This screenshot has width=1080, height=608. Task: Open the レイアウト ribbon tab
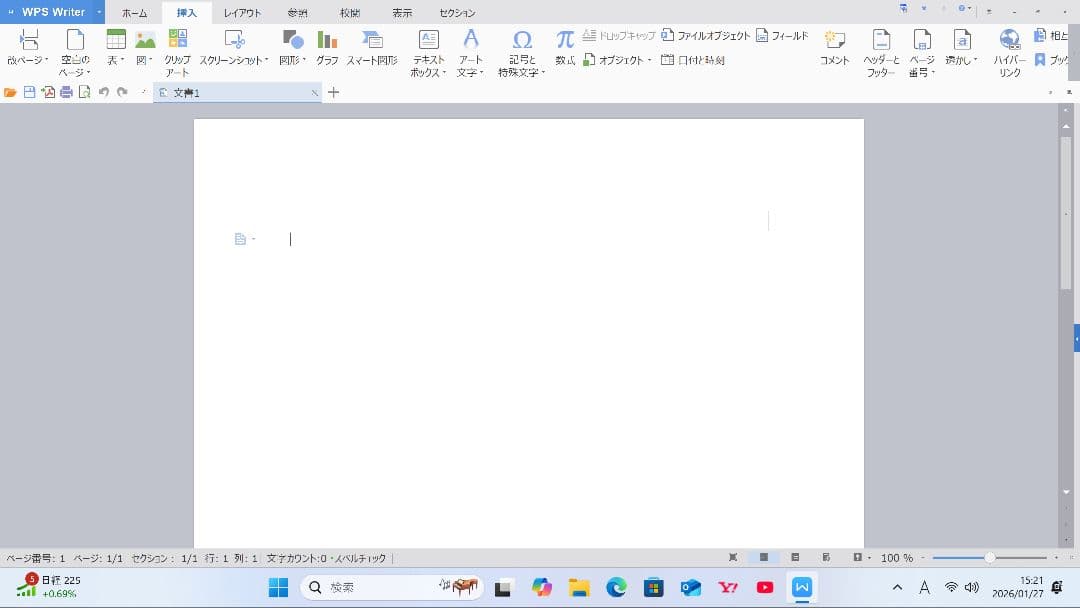pyautogui.click(x=242, y=13)
